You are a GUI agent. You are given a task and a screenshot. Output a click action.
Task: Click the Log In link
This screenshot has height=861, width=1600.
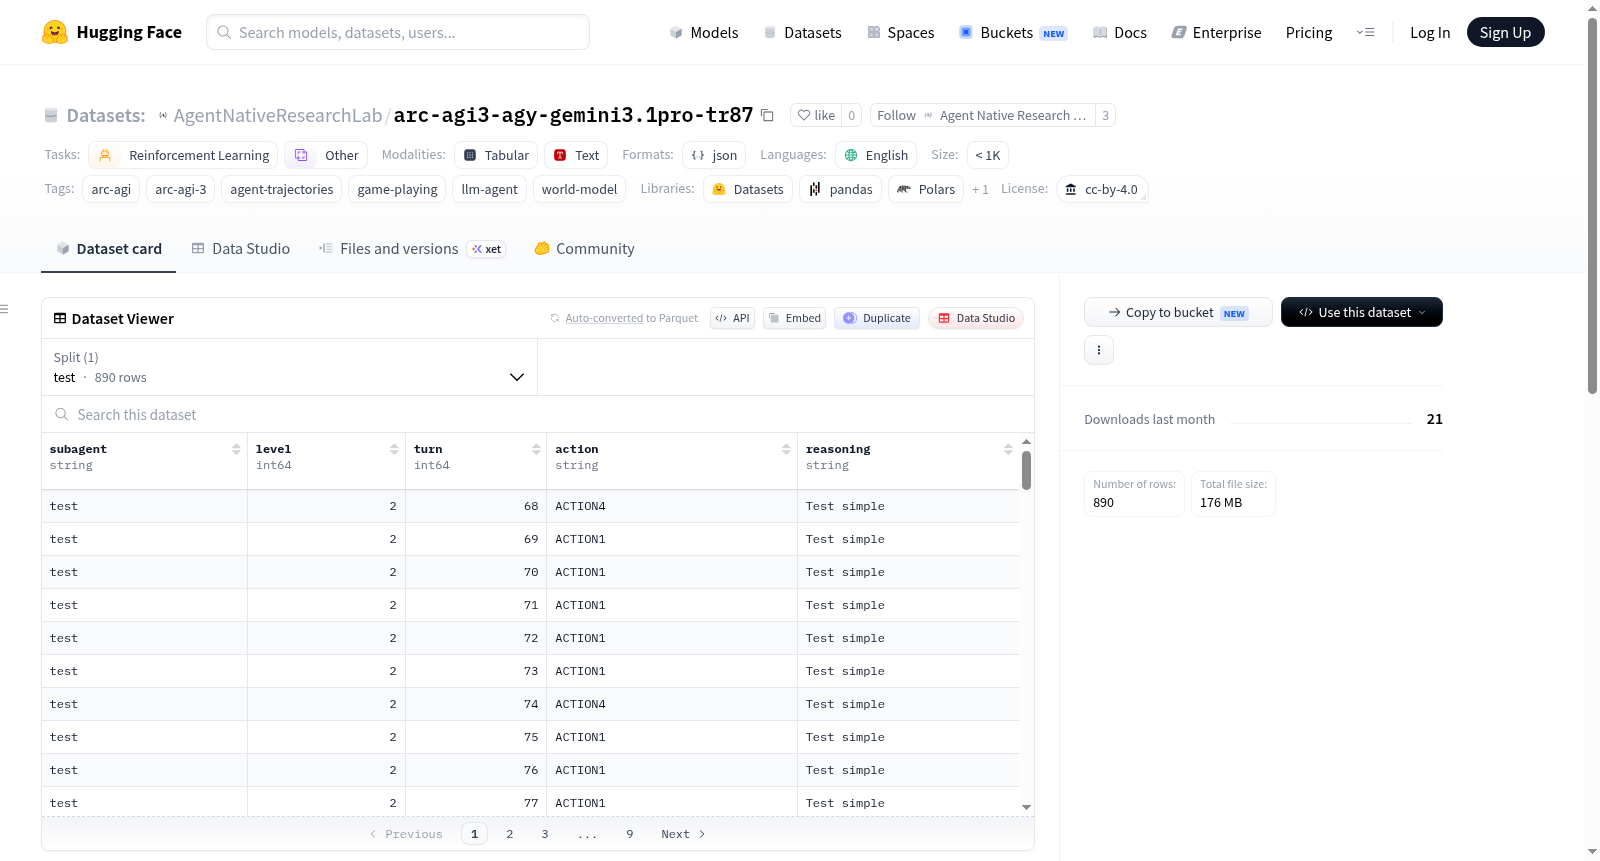[x=1430, y=32]
